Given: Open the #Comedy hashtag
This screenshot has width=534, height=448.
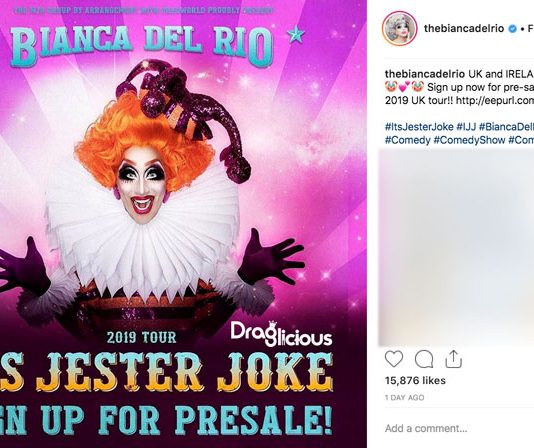Looking at the screenshot, I should [408, 140].
